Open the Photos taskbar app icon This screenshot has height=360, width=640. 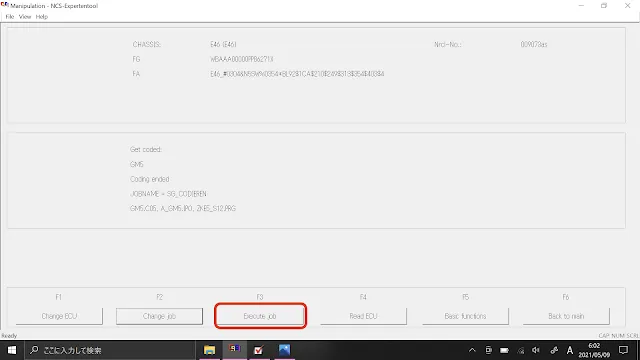[x=284, y=350]
